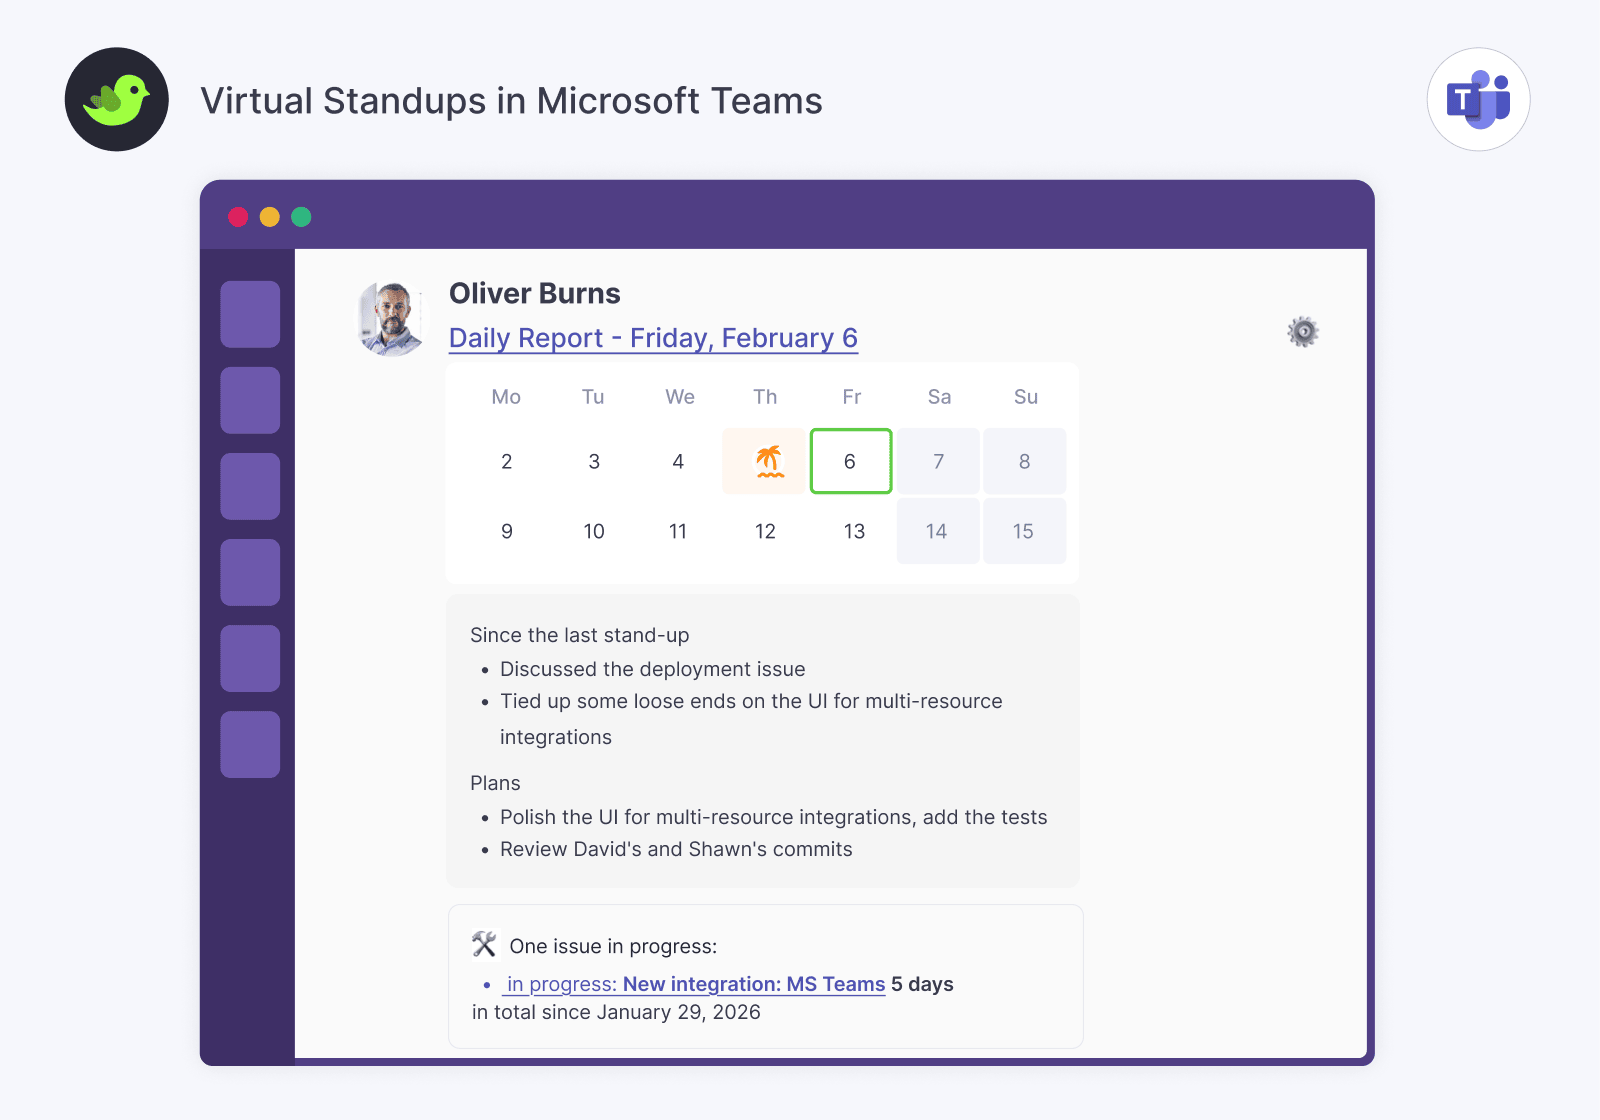Click the settings gear icon

click(1303, 332)
